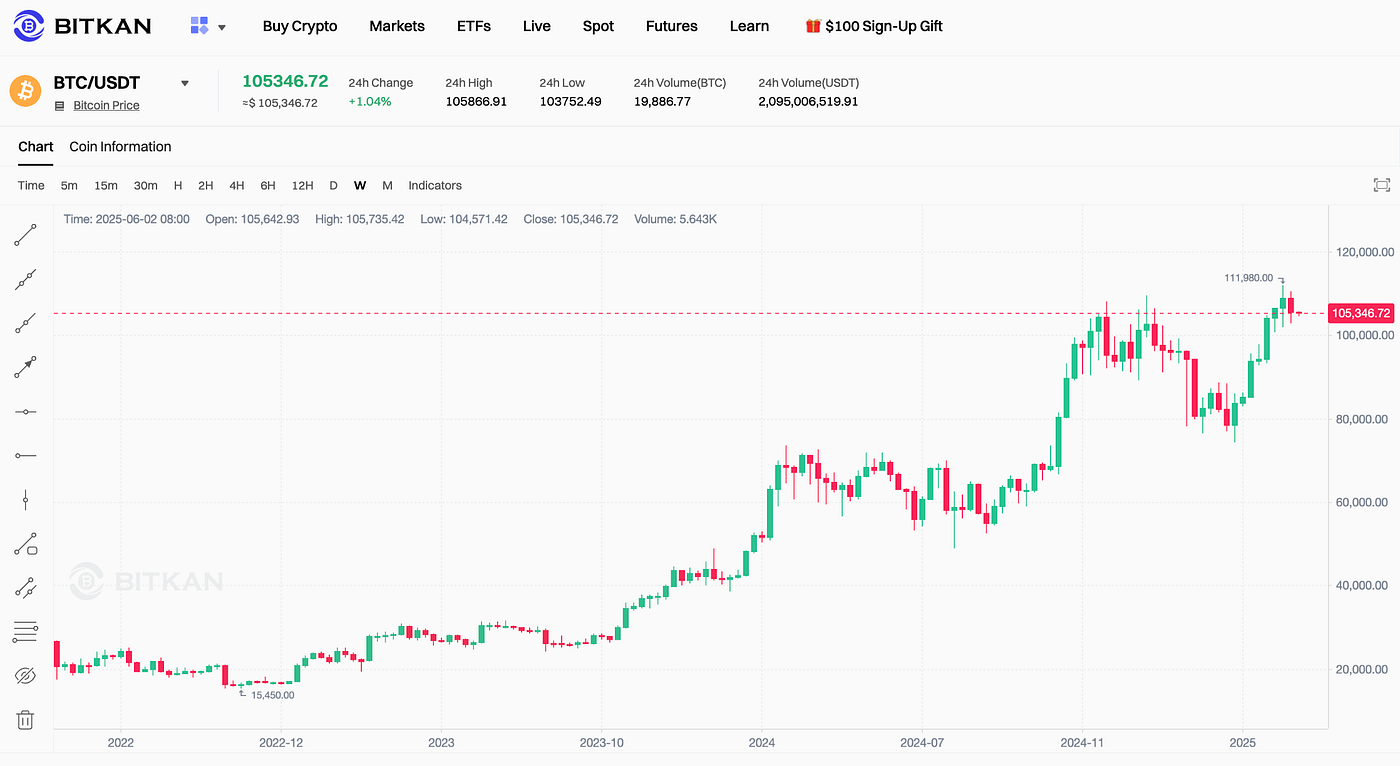Switch to the Chart tab

pos(35,147)
